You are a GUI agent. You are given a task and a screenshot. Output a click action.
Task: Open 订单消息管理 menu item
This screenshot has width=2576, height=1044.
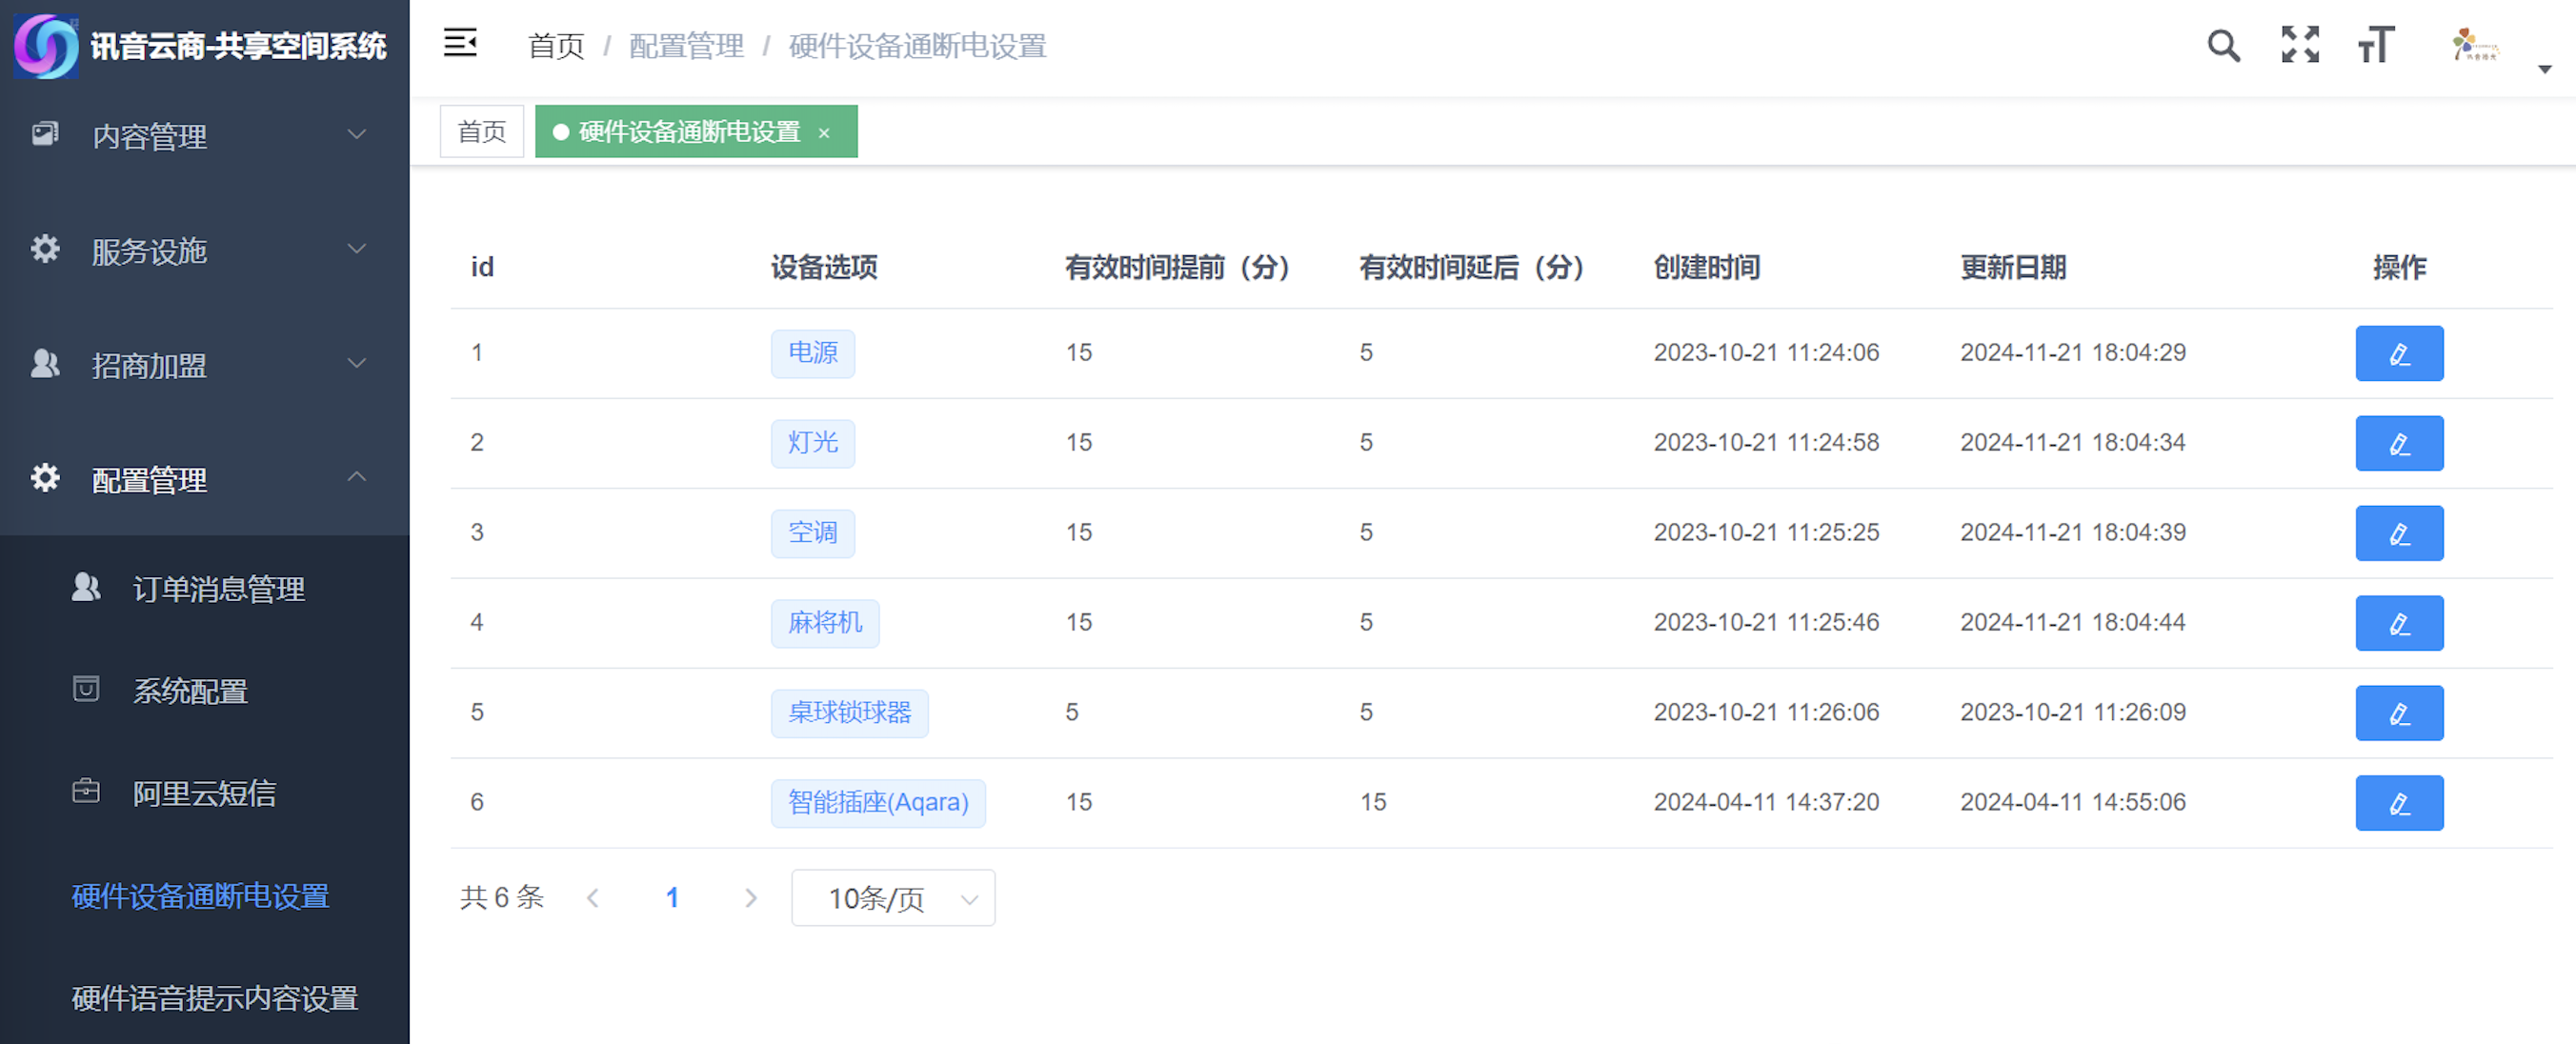click(x=218, y=589)
